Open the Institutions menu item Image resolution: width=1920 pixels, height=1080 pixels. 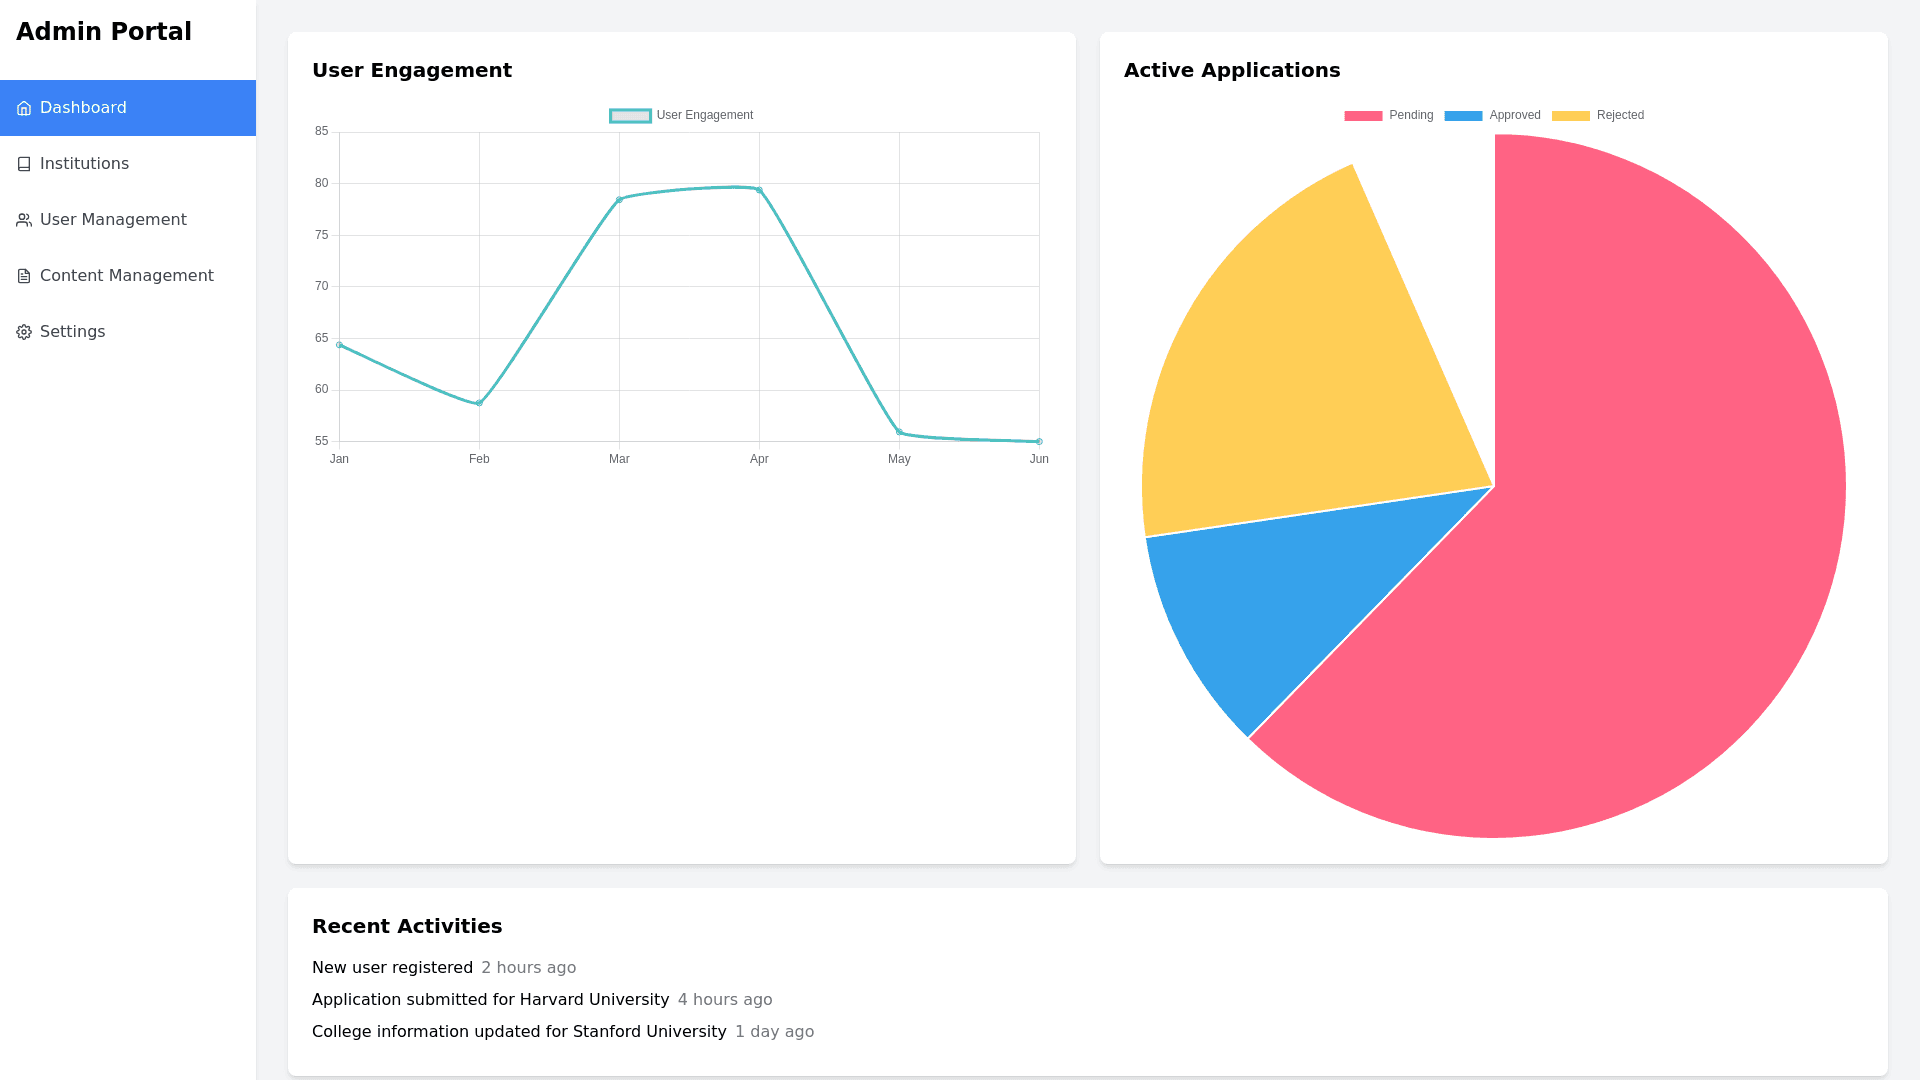[x=84, y=164]
